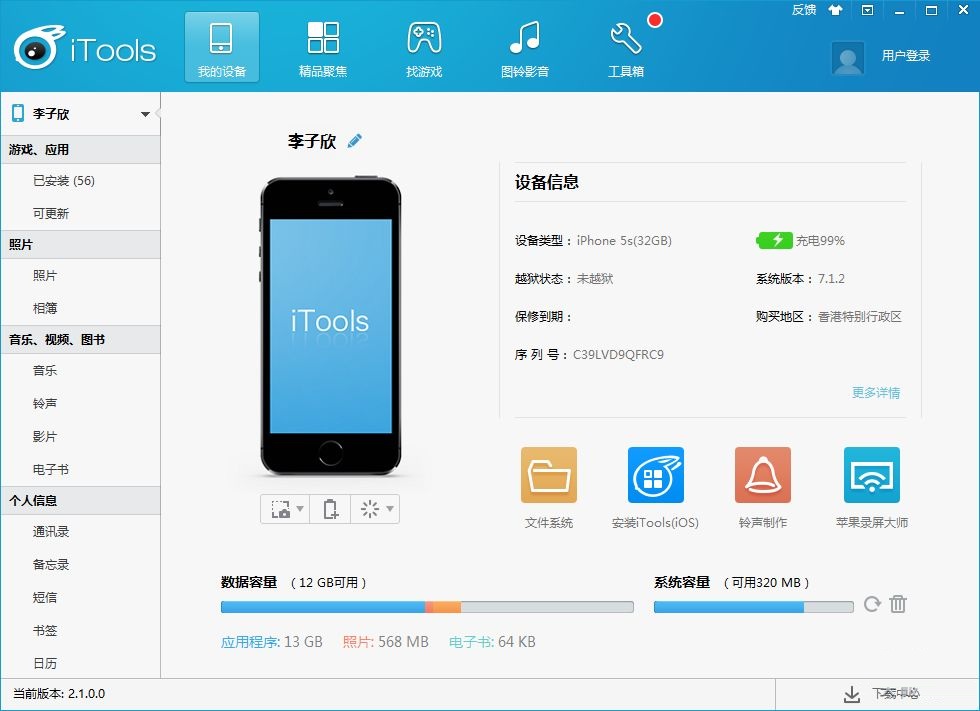Open the 文件系统 folder icon
Image resolution: width=980 pixels, height=711 pixels.
(549, 475)
